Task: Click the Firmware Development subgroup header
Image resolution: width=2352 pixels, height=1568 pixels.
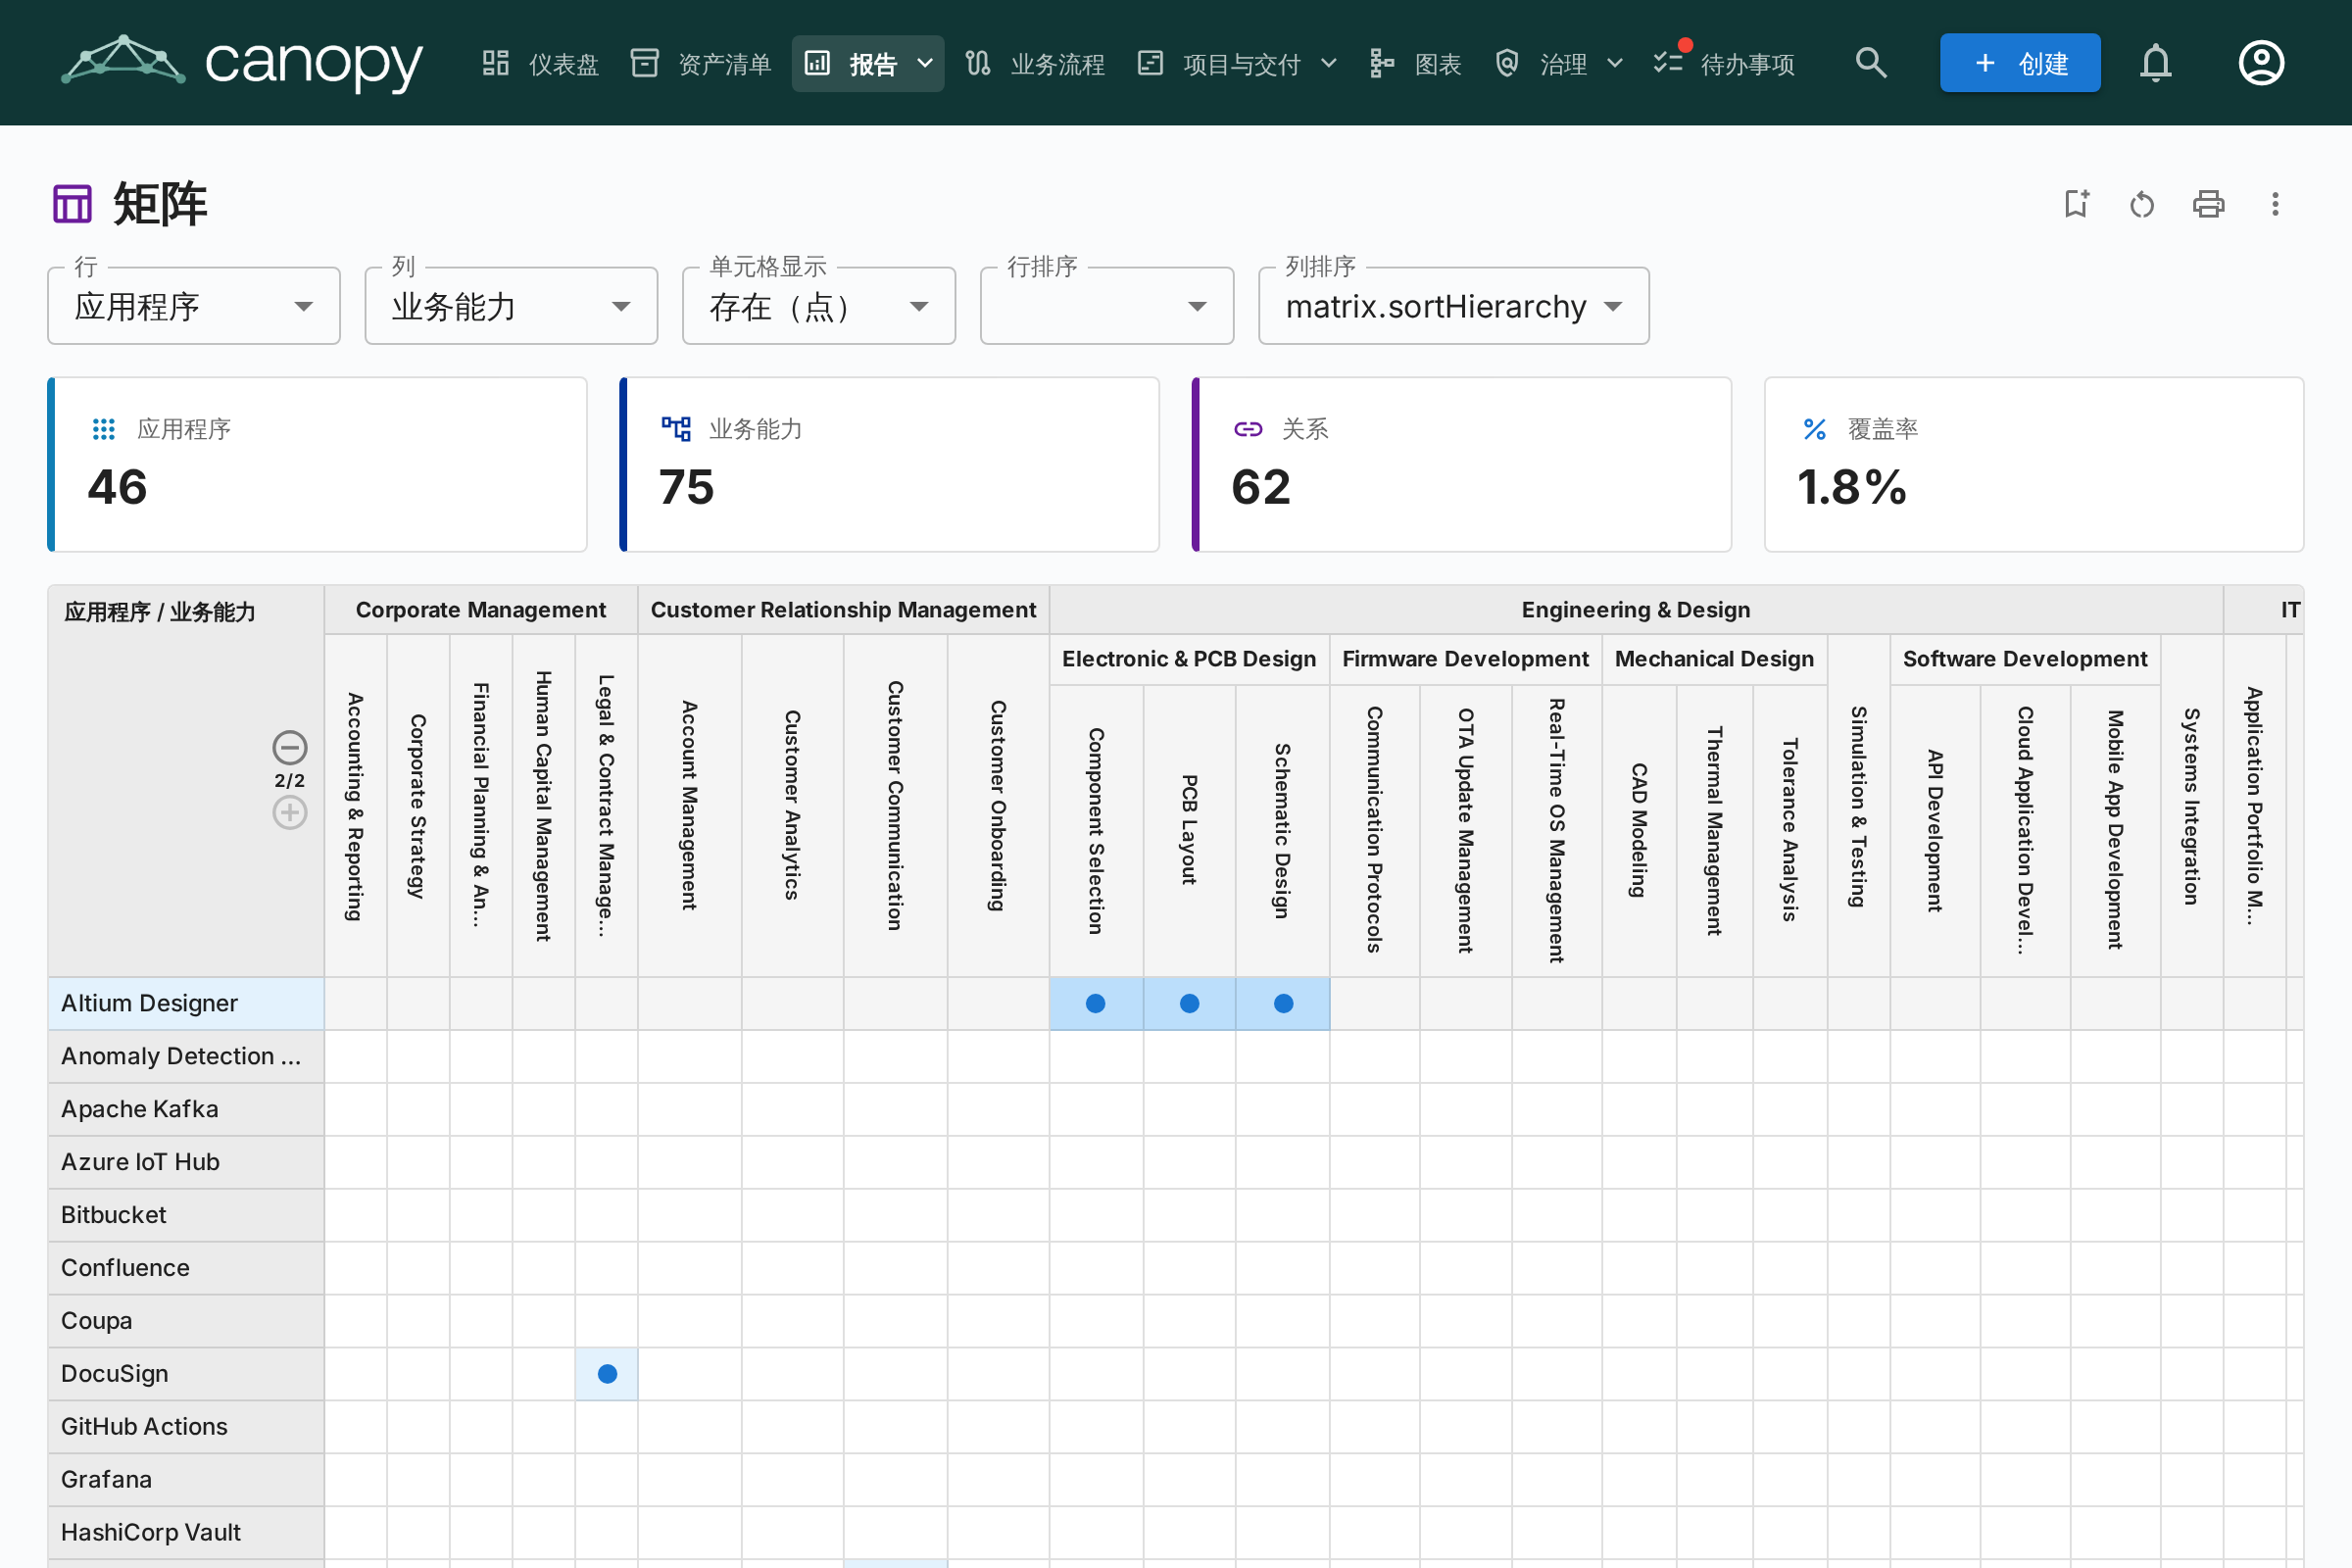Action: (x=1465, y=659)
